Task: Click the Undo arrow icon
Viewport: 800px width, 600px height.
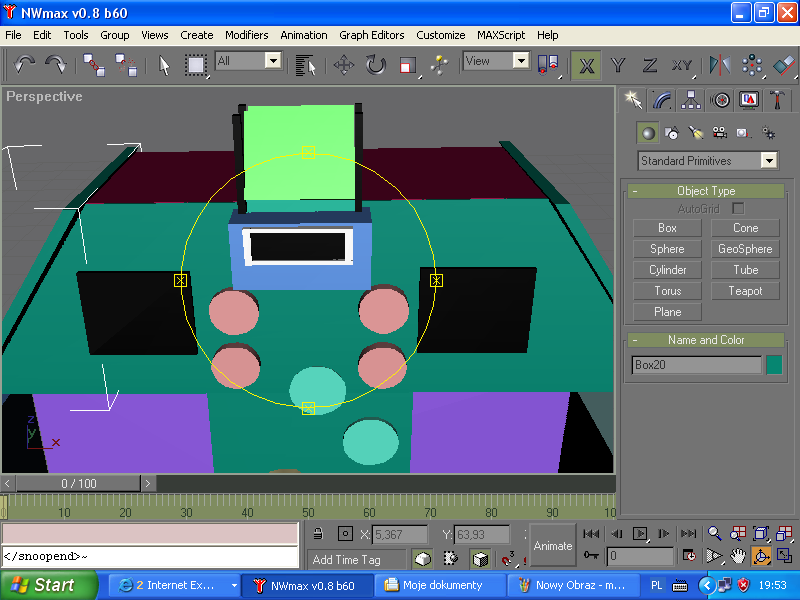Action: [x=25, y=65]
